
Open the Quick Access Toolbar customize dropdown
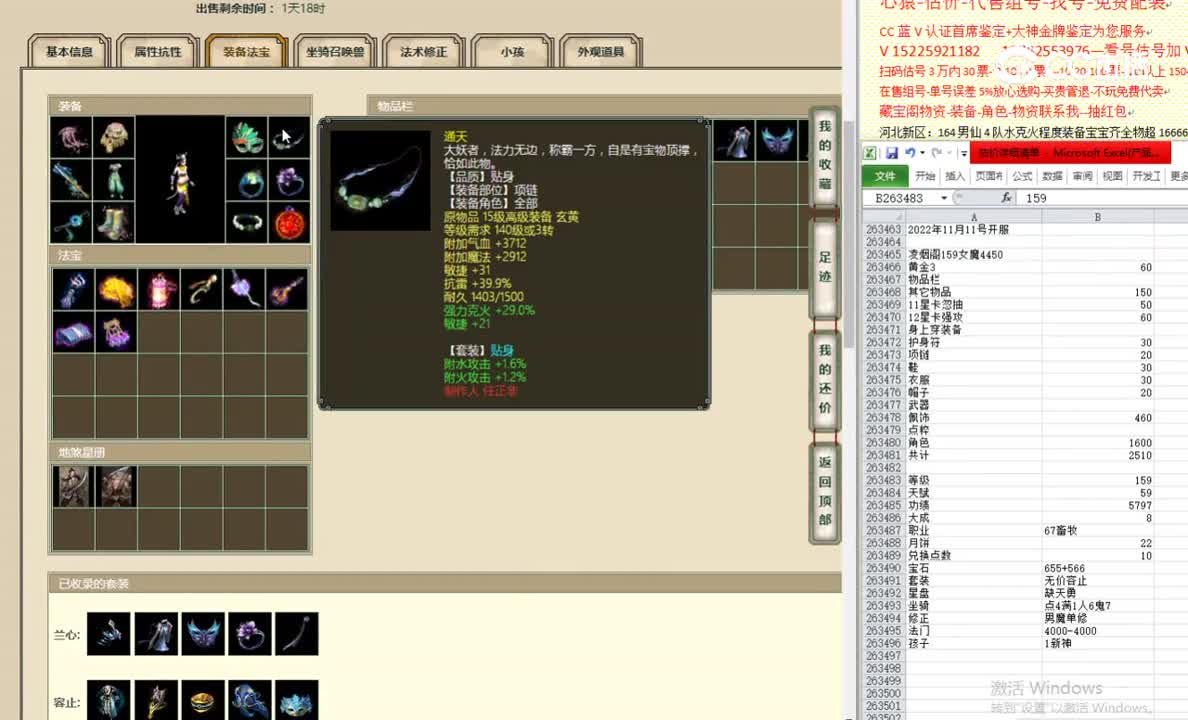pyautogui.click(x=963, y=153)
